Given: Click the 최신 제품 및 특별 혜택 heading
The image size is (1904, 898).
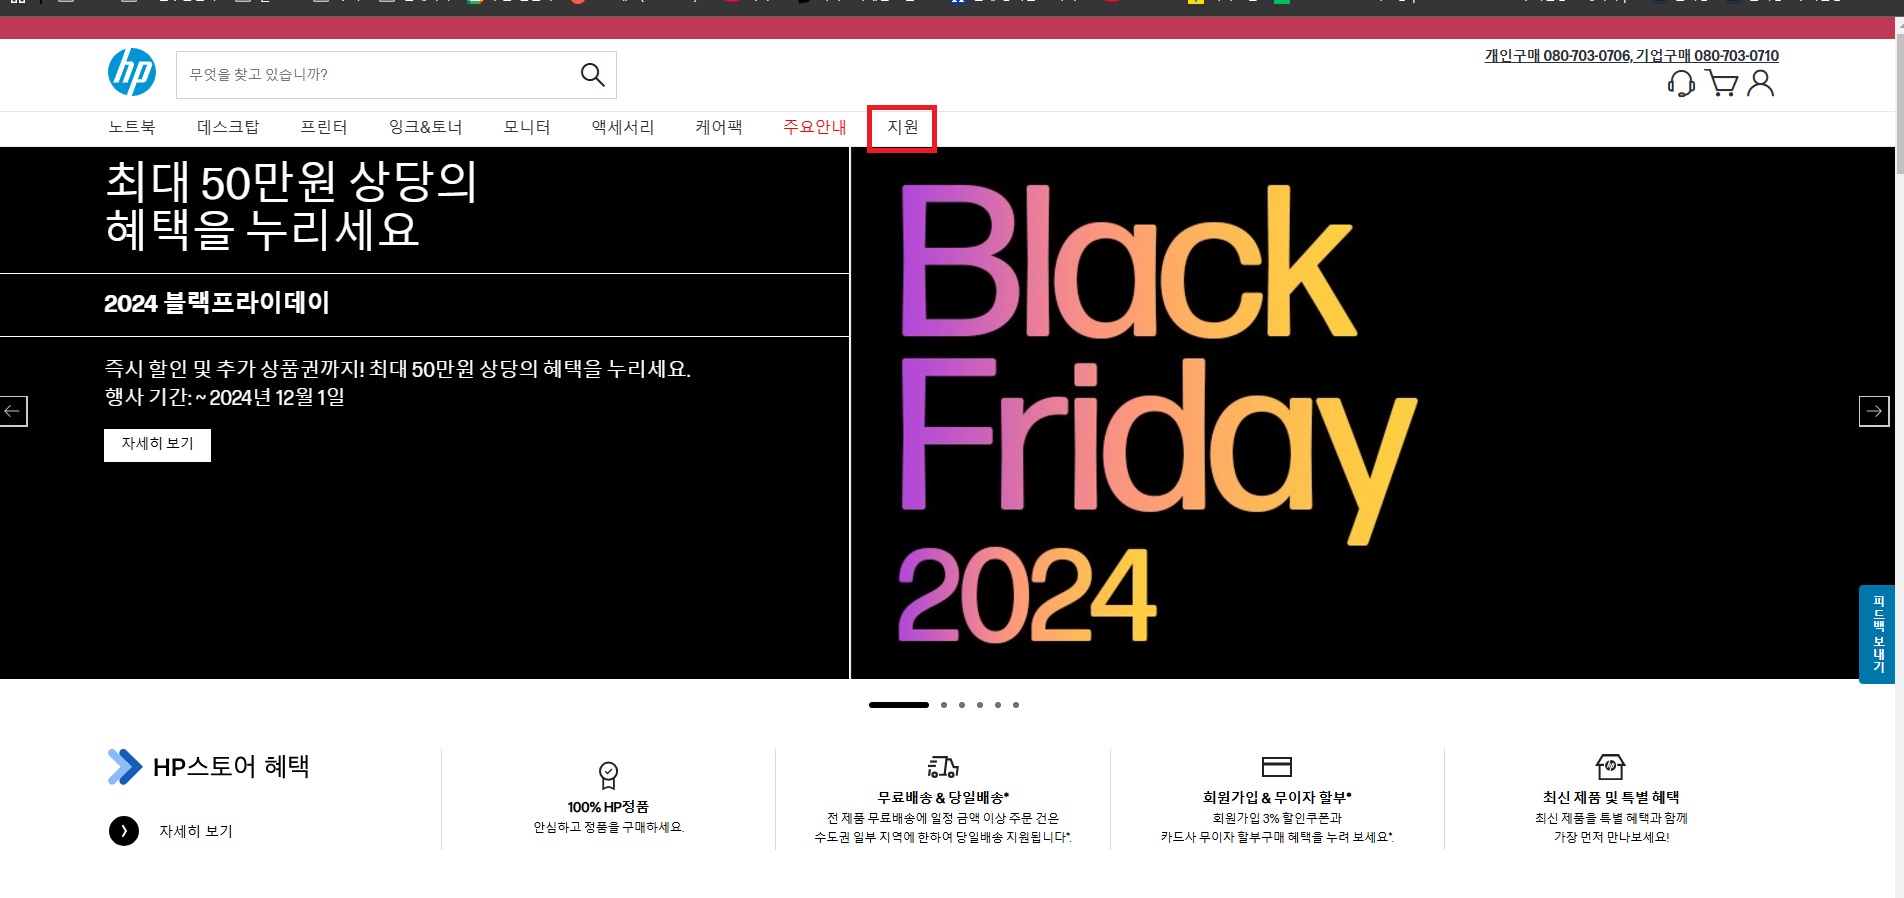Looking at the screenshot, I should (x=1611, y=797).
